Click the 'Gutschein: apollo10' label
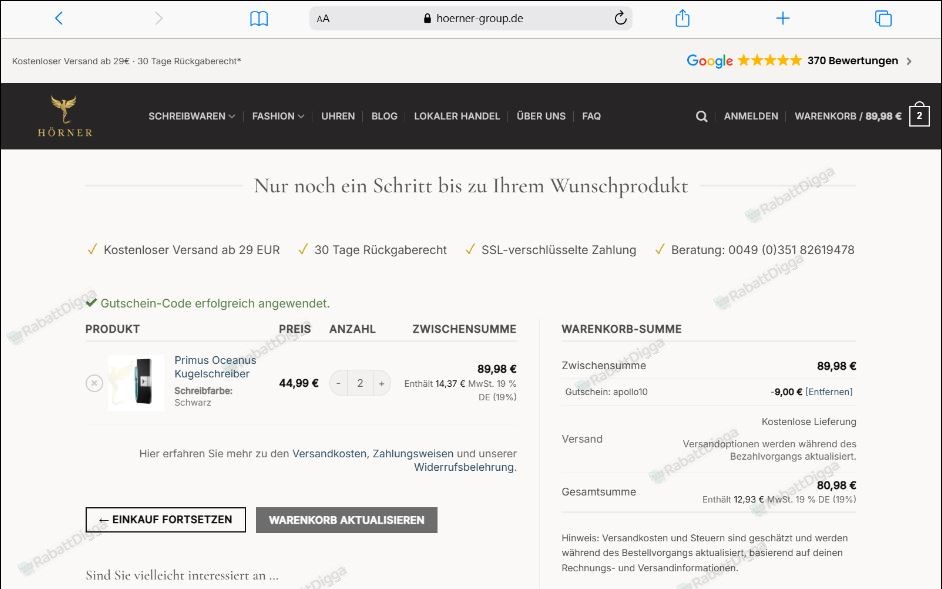The image size is (942, 589). click(606, 392)
